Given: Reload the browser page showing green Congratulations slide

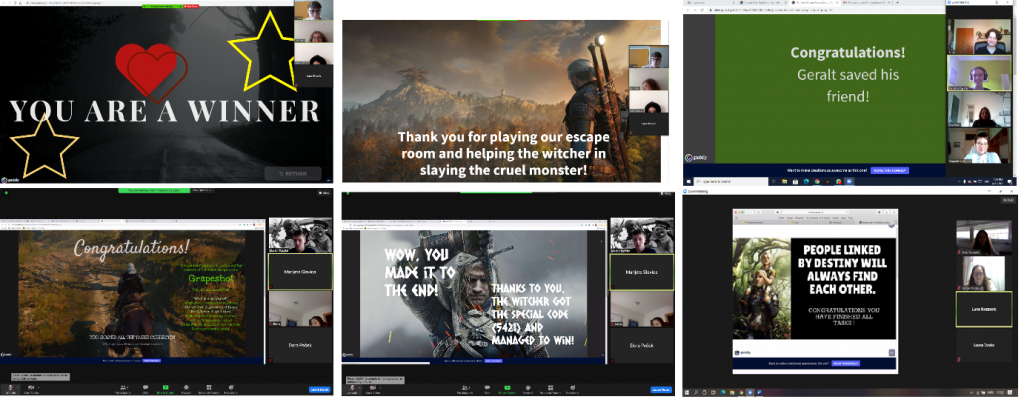Looking at the screenshot, I should click(703, 10).
